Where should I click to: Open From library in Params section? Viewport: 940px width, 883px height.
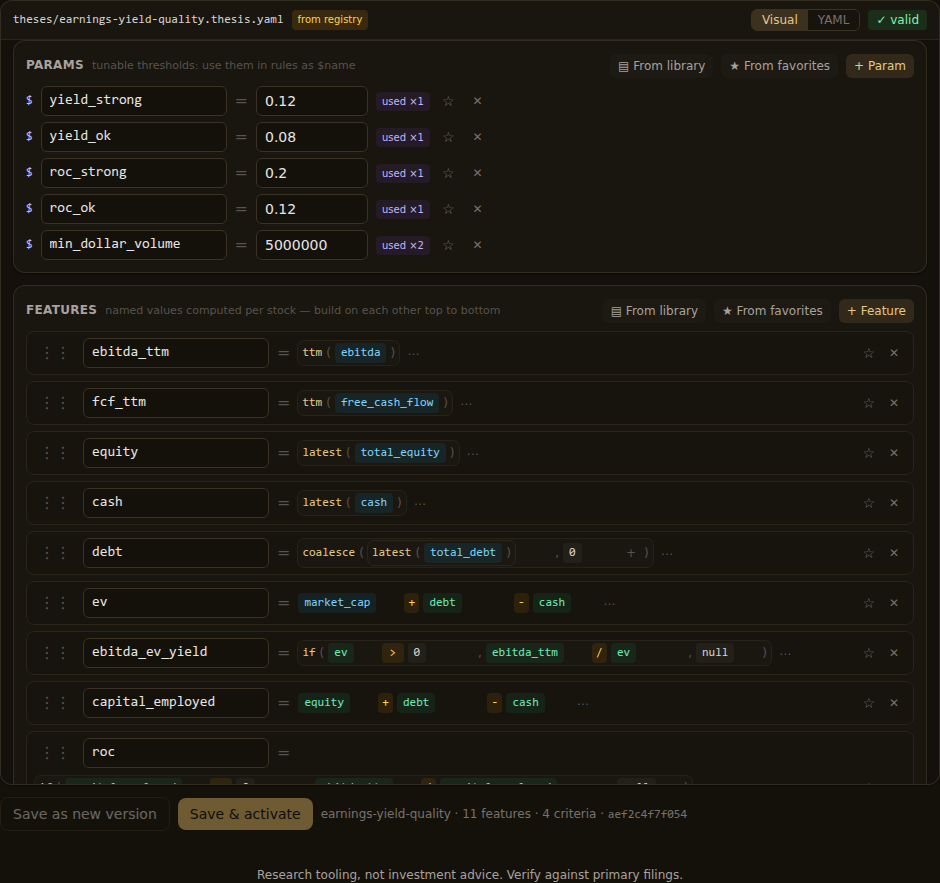661,66
